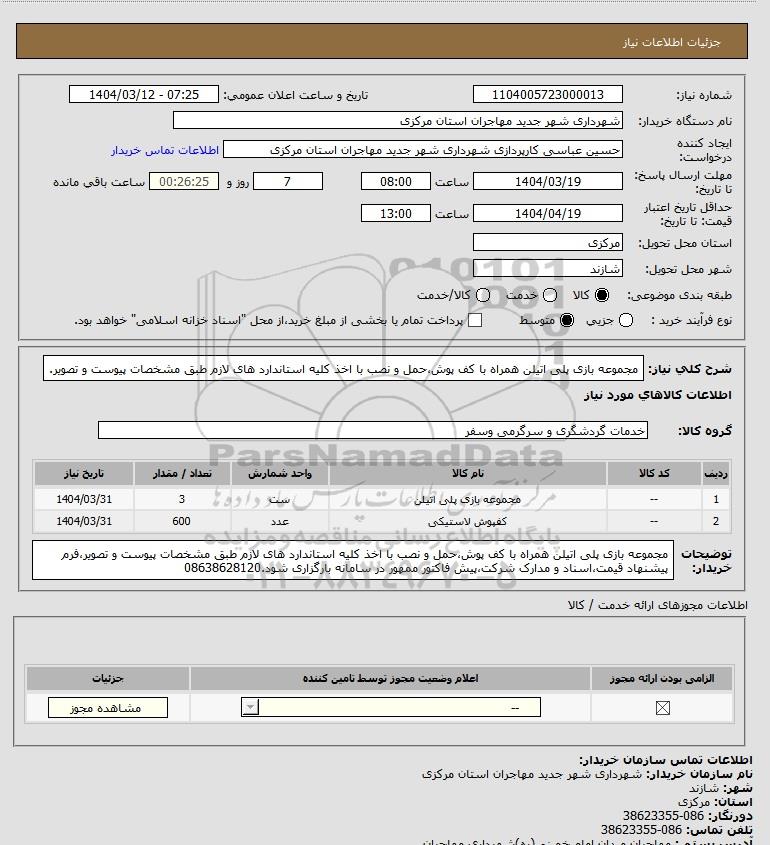770x845 pixels.
Task: Click the price validity time 13:00
Action: 396,213
